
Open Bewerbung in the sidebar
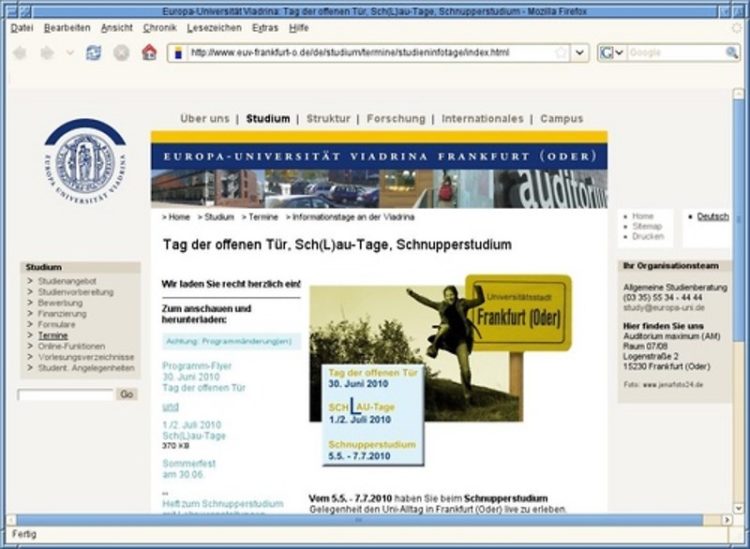60,303
